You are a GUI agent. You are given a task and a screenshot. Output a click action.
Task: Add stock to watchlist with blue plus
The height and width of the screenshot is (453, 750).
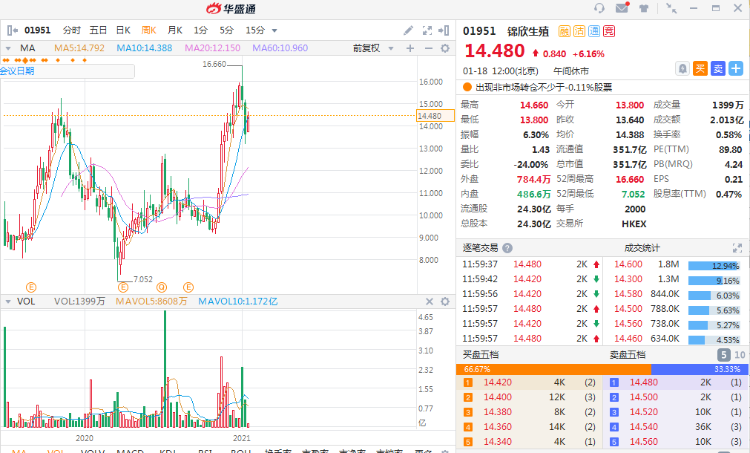(736, 69)
